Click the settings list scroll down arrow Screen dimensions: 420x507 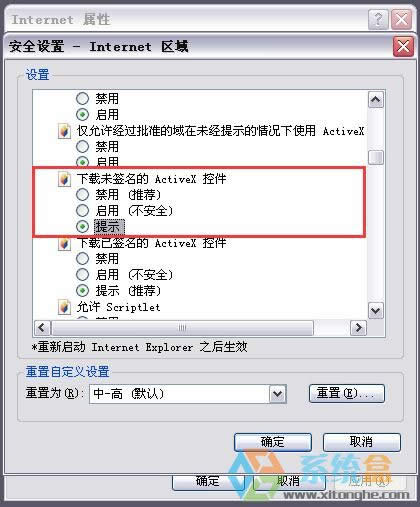tap(376, 311)
